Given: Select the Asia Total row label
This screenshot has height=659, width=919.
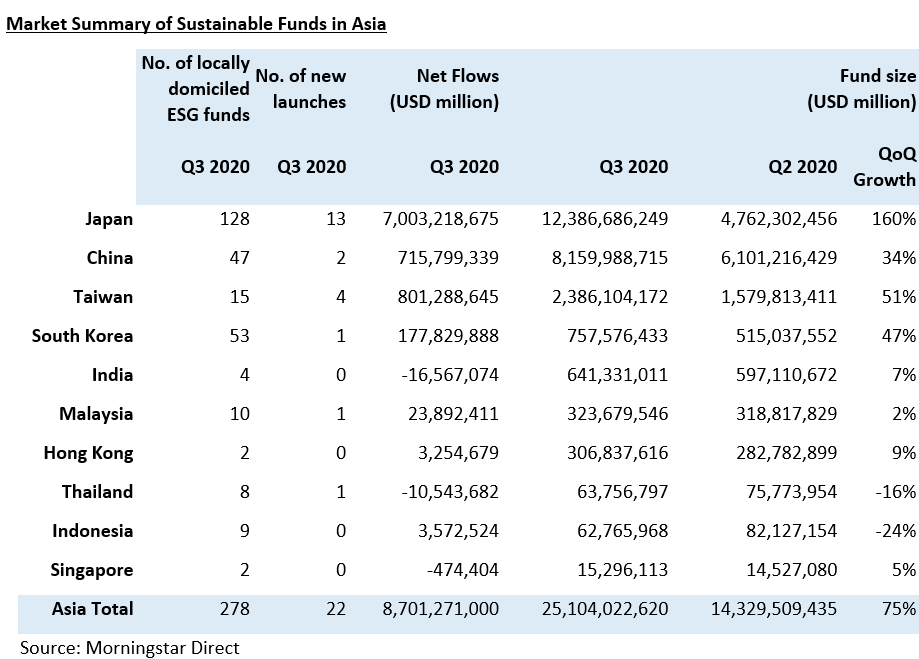Looking at the screenshot, I should [92, 609].
